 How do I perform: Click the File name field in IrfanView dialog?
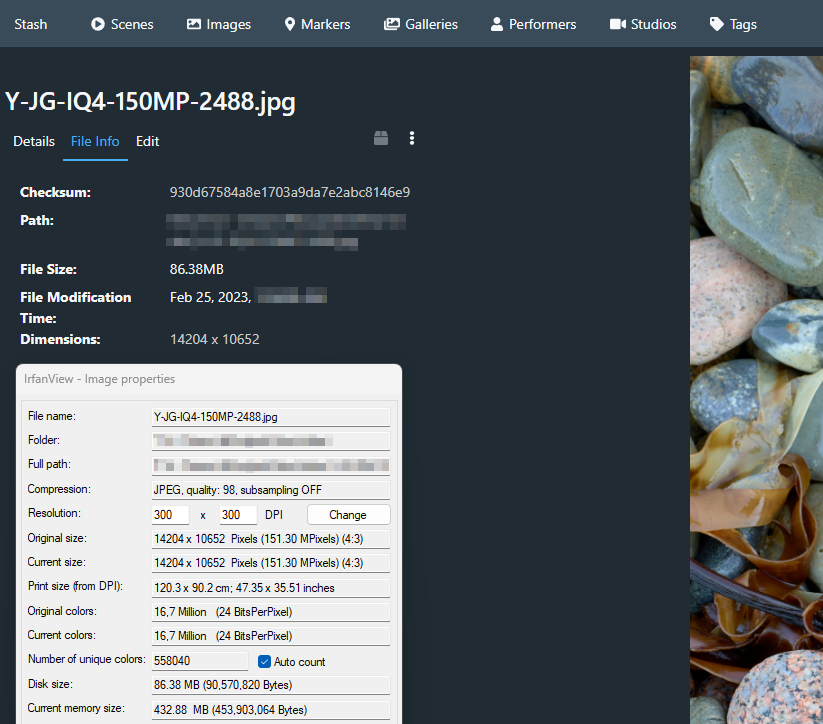pos(270,416)
